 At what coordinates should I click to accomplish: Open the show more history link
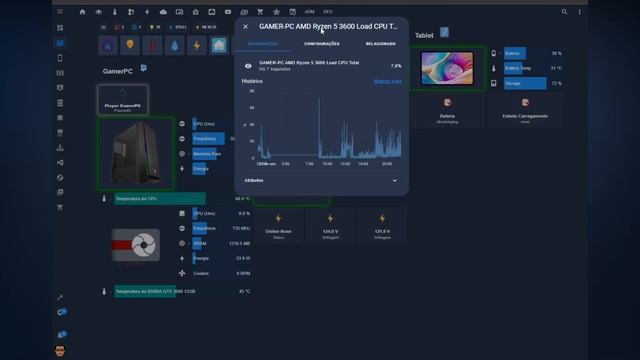[x=387, y=81]
